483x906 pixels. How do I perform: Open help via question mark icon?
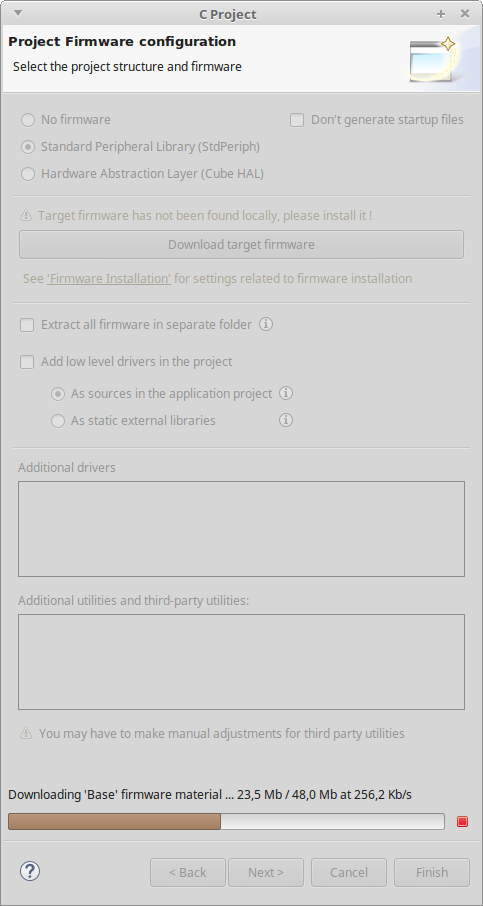pyautogui.click(x=30, y=871)
